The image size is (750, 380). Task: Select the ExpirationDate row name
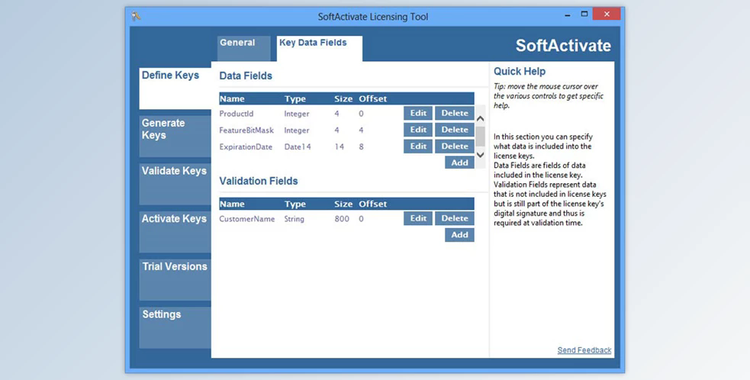[246, 147]
